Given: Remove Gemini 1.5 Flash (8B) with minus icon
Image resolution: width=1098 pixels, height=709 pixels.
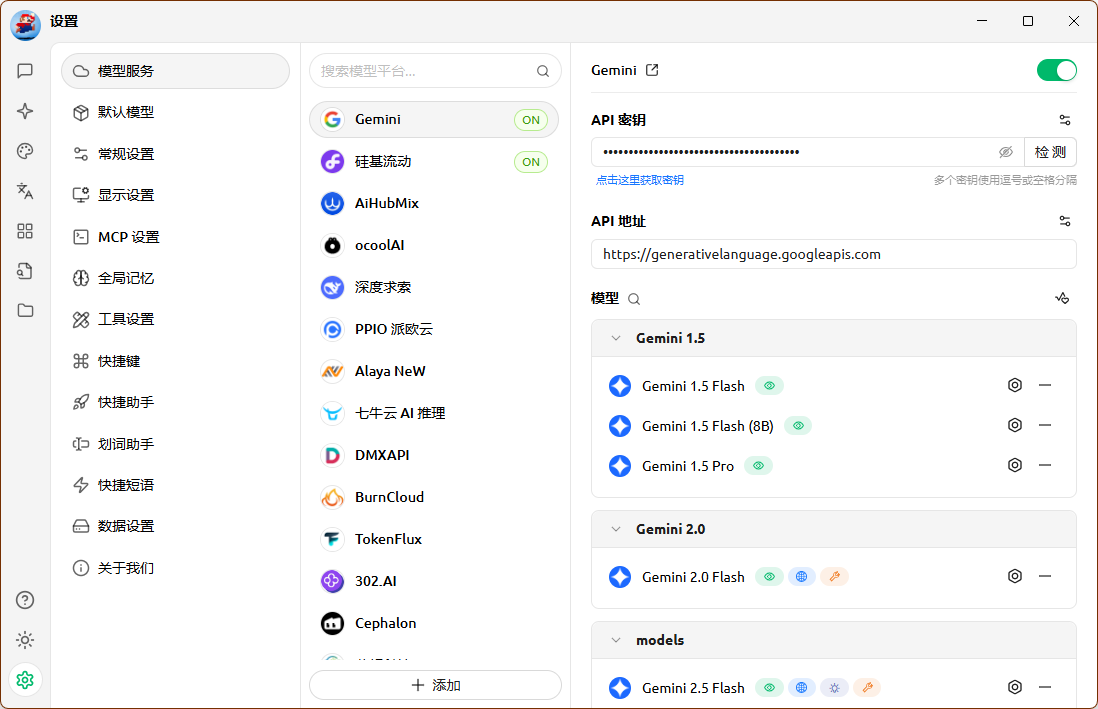Looking at the screenshot, I should 1045,425.
